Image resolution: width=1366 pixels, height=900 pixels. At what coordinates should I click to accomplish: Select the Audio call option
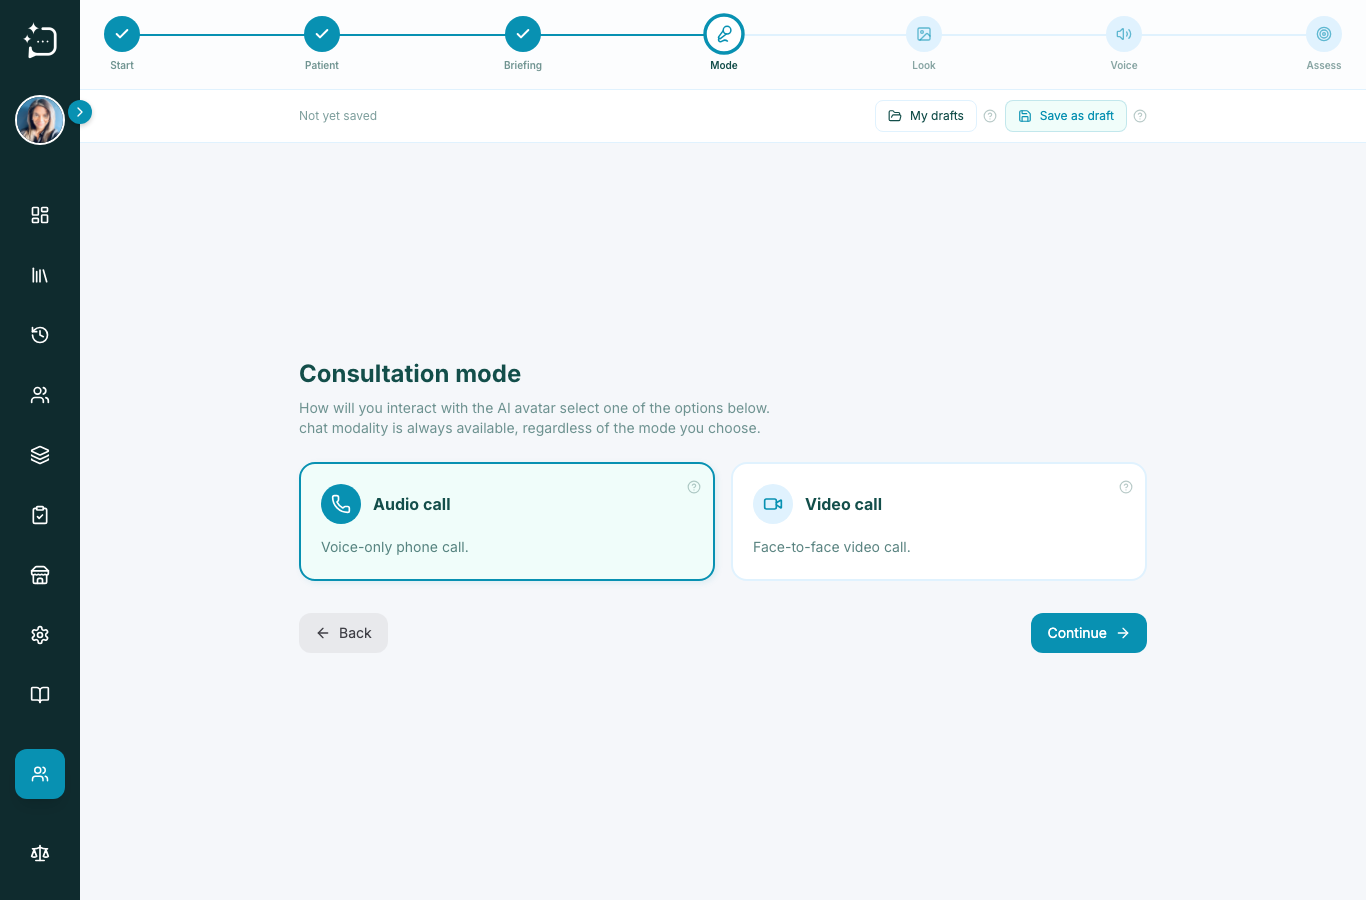pos(507,521)
